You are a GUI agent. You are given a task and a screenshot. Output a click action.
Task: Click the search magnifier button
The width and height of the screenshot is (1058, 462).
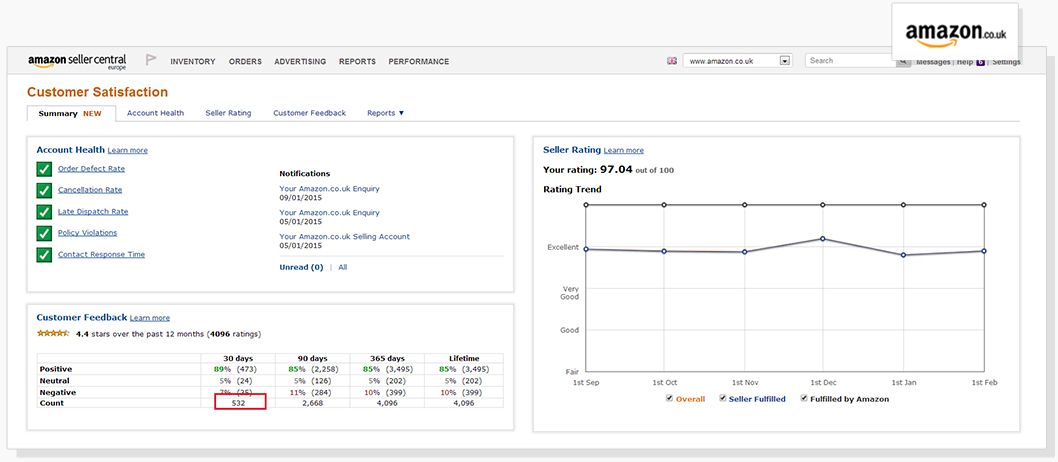pos(903,61)
